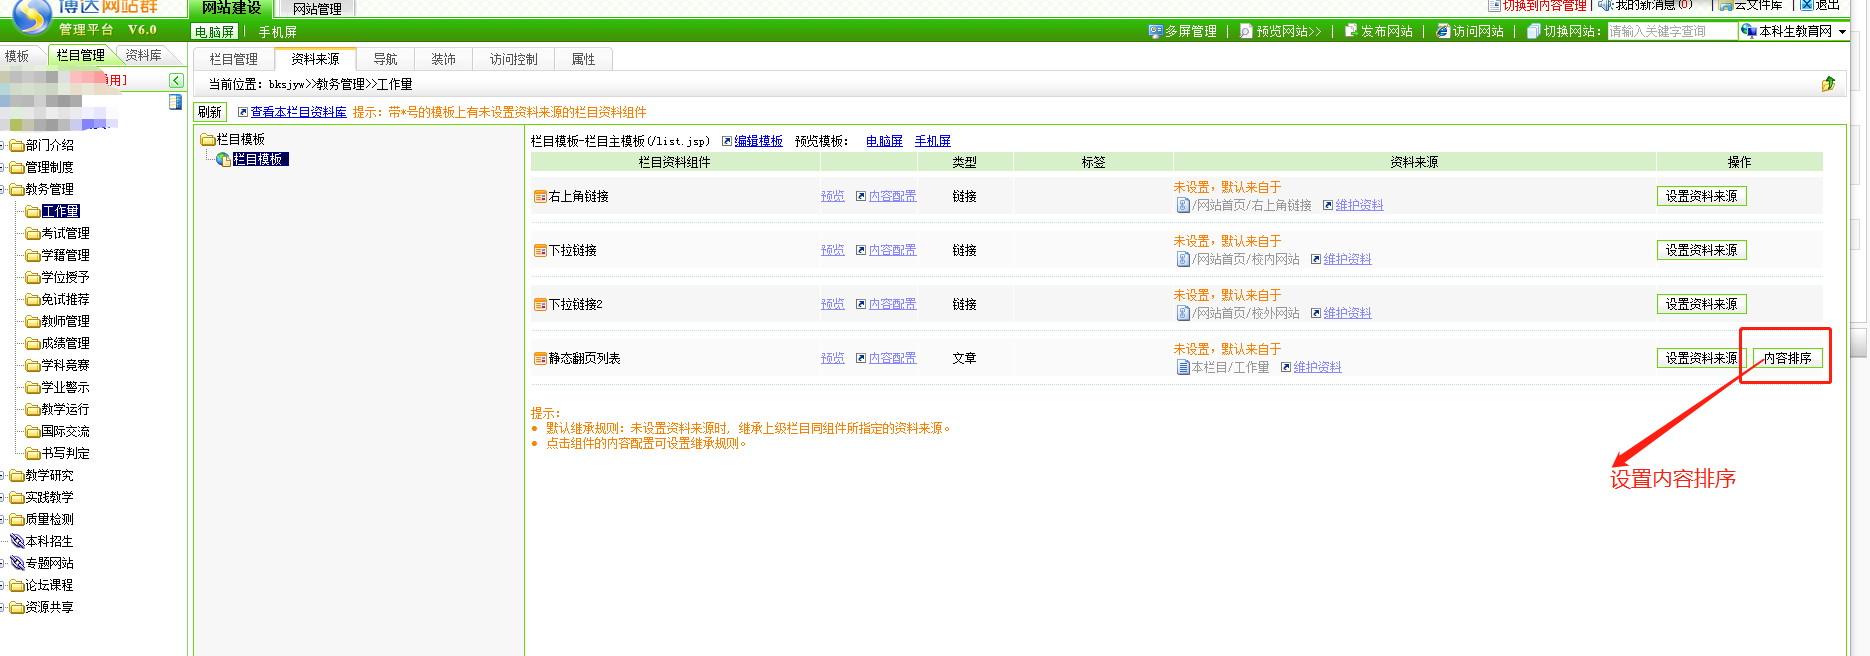Click the 预览网站 magnifier icon
Screen dimensions: 1870x656
click(x=1246, y=31)
